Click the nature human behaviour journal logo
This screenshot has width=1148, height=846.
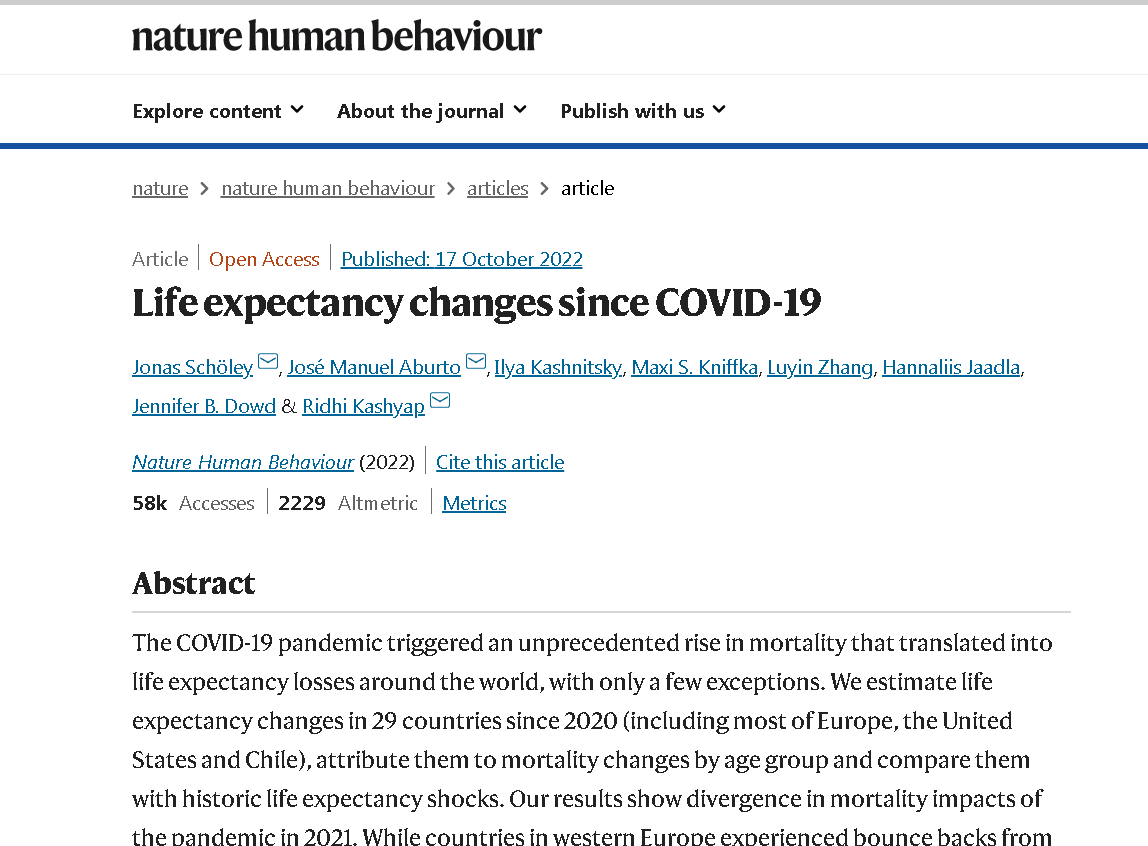[337, 37]
